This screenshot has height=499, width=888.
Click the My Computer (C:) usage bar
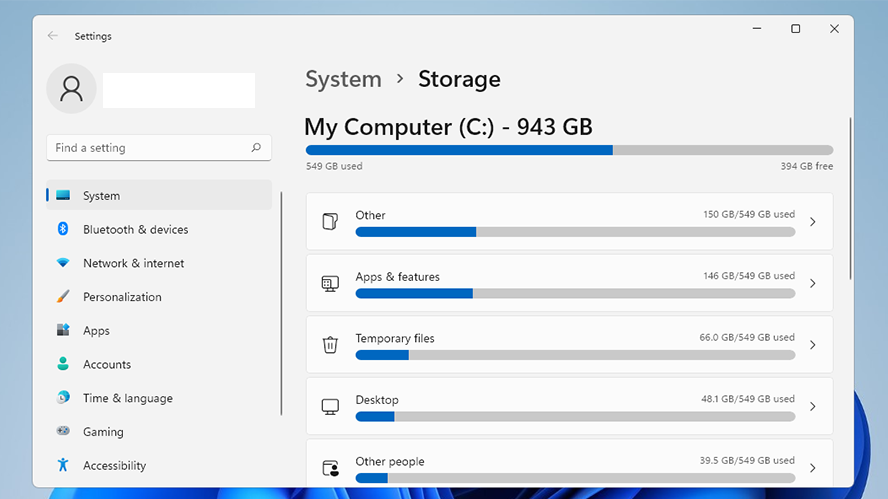[569, 150]
